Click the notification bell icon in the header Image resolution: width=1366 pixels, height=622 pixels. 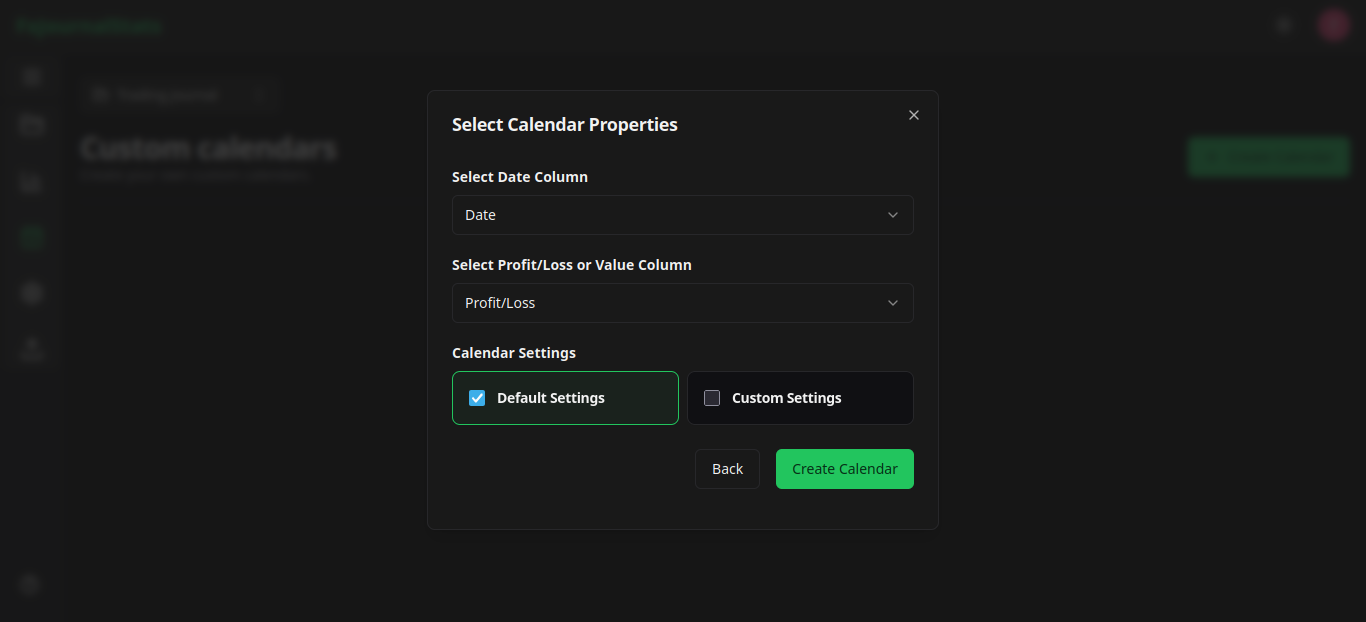click(x=1283, y=24)
